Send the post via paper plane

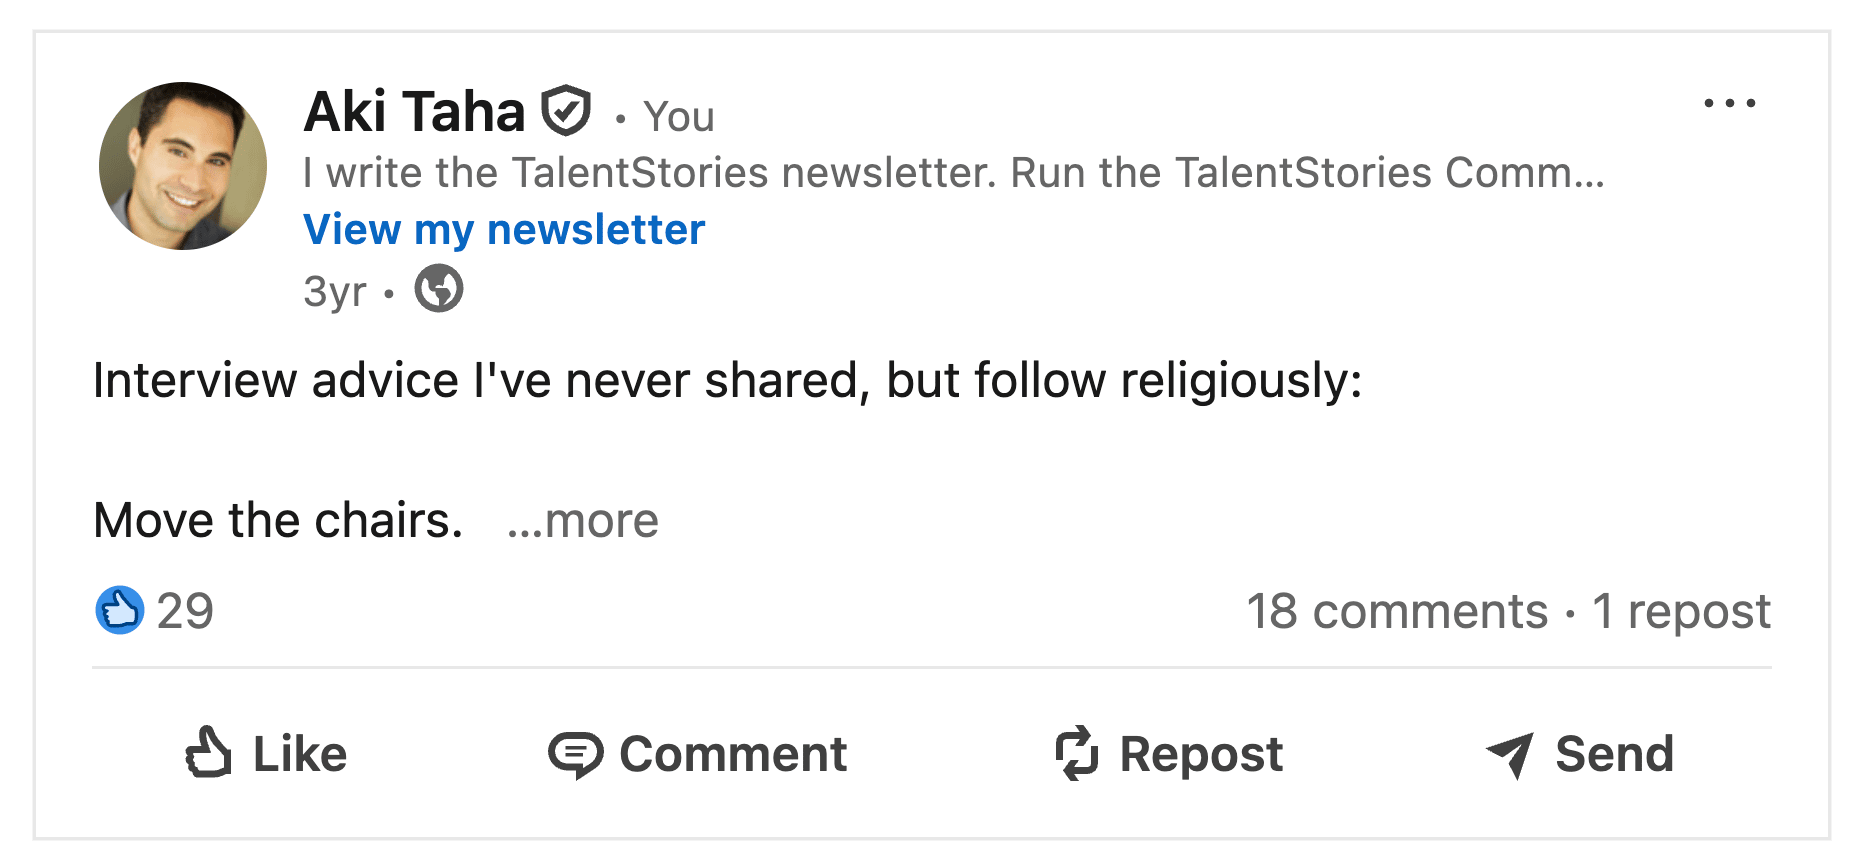(x=1580, y=753)
